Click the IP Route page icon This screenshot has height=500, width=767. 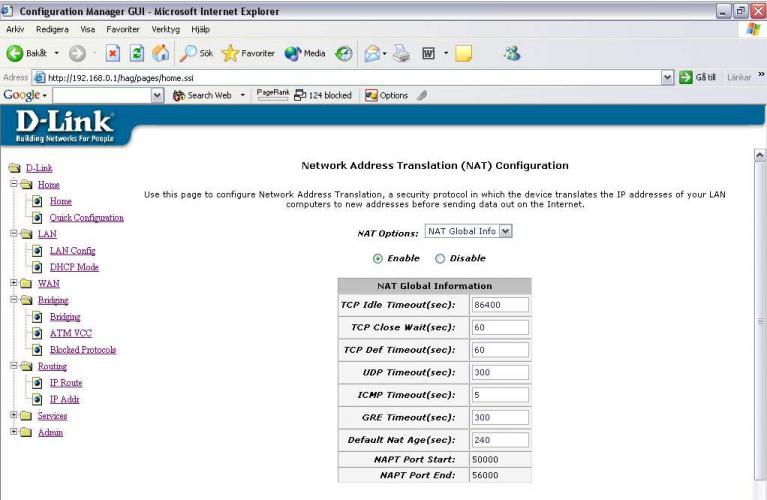coord(37,383)
